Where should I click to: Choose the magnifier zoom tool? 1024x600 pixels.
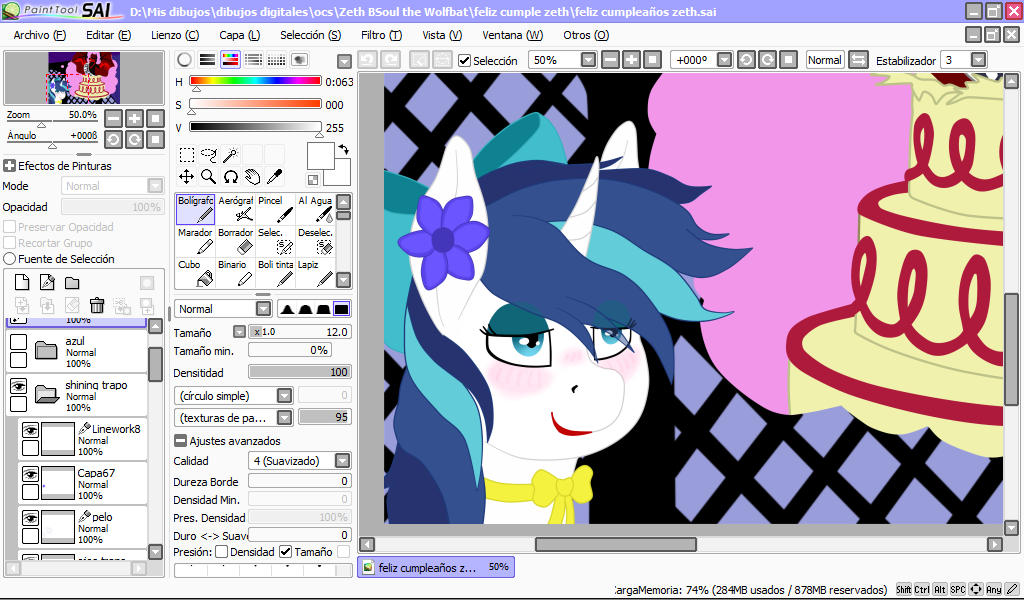[x=209, y=176]
